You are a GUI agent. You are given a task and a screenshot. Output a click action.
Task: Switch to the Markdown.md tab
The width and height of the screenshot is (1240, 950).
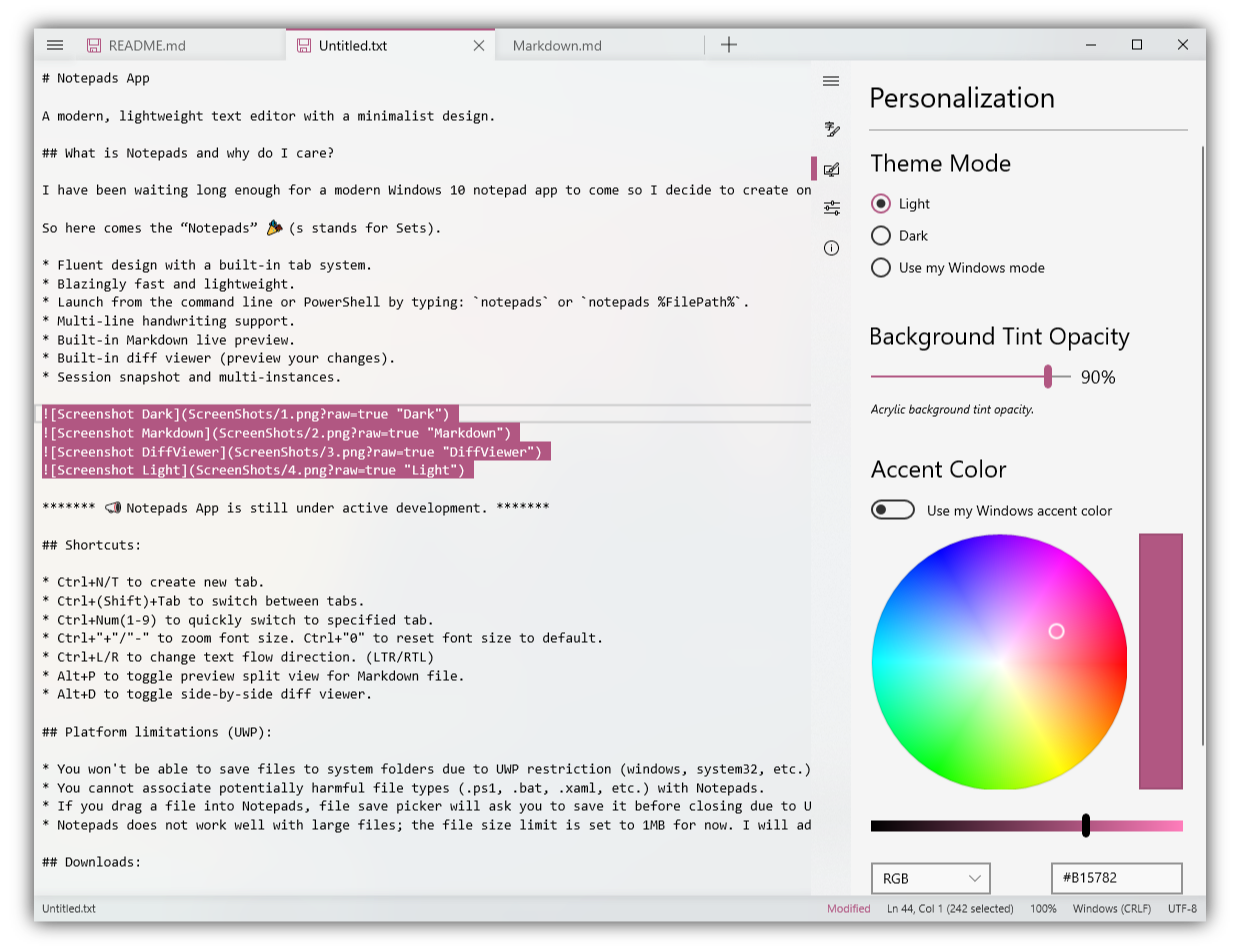[x=556, y=45]
